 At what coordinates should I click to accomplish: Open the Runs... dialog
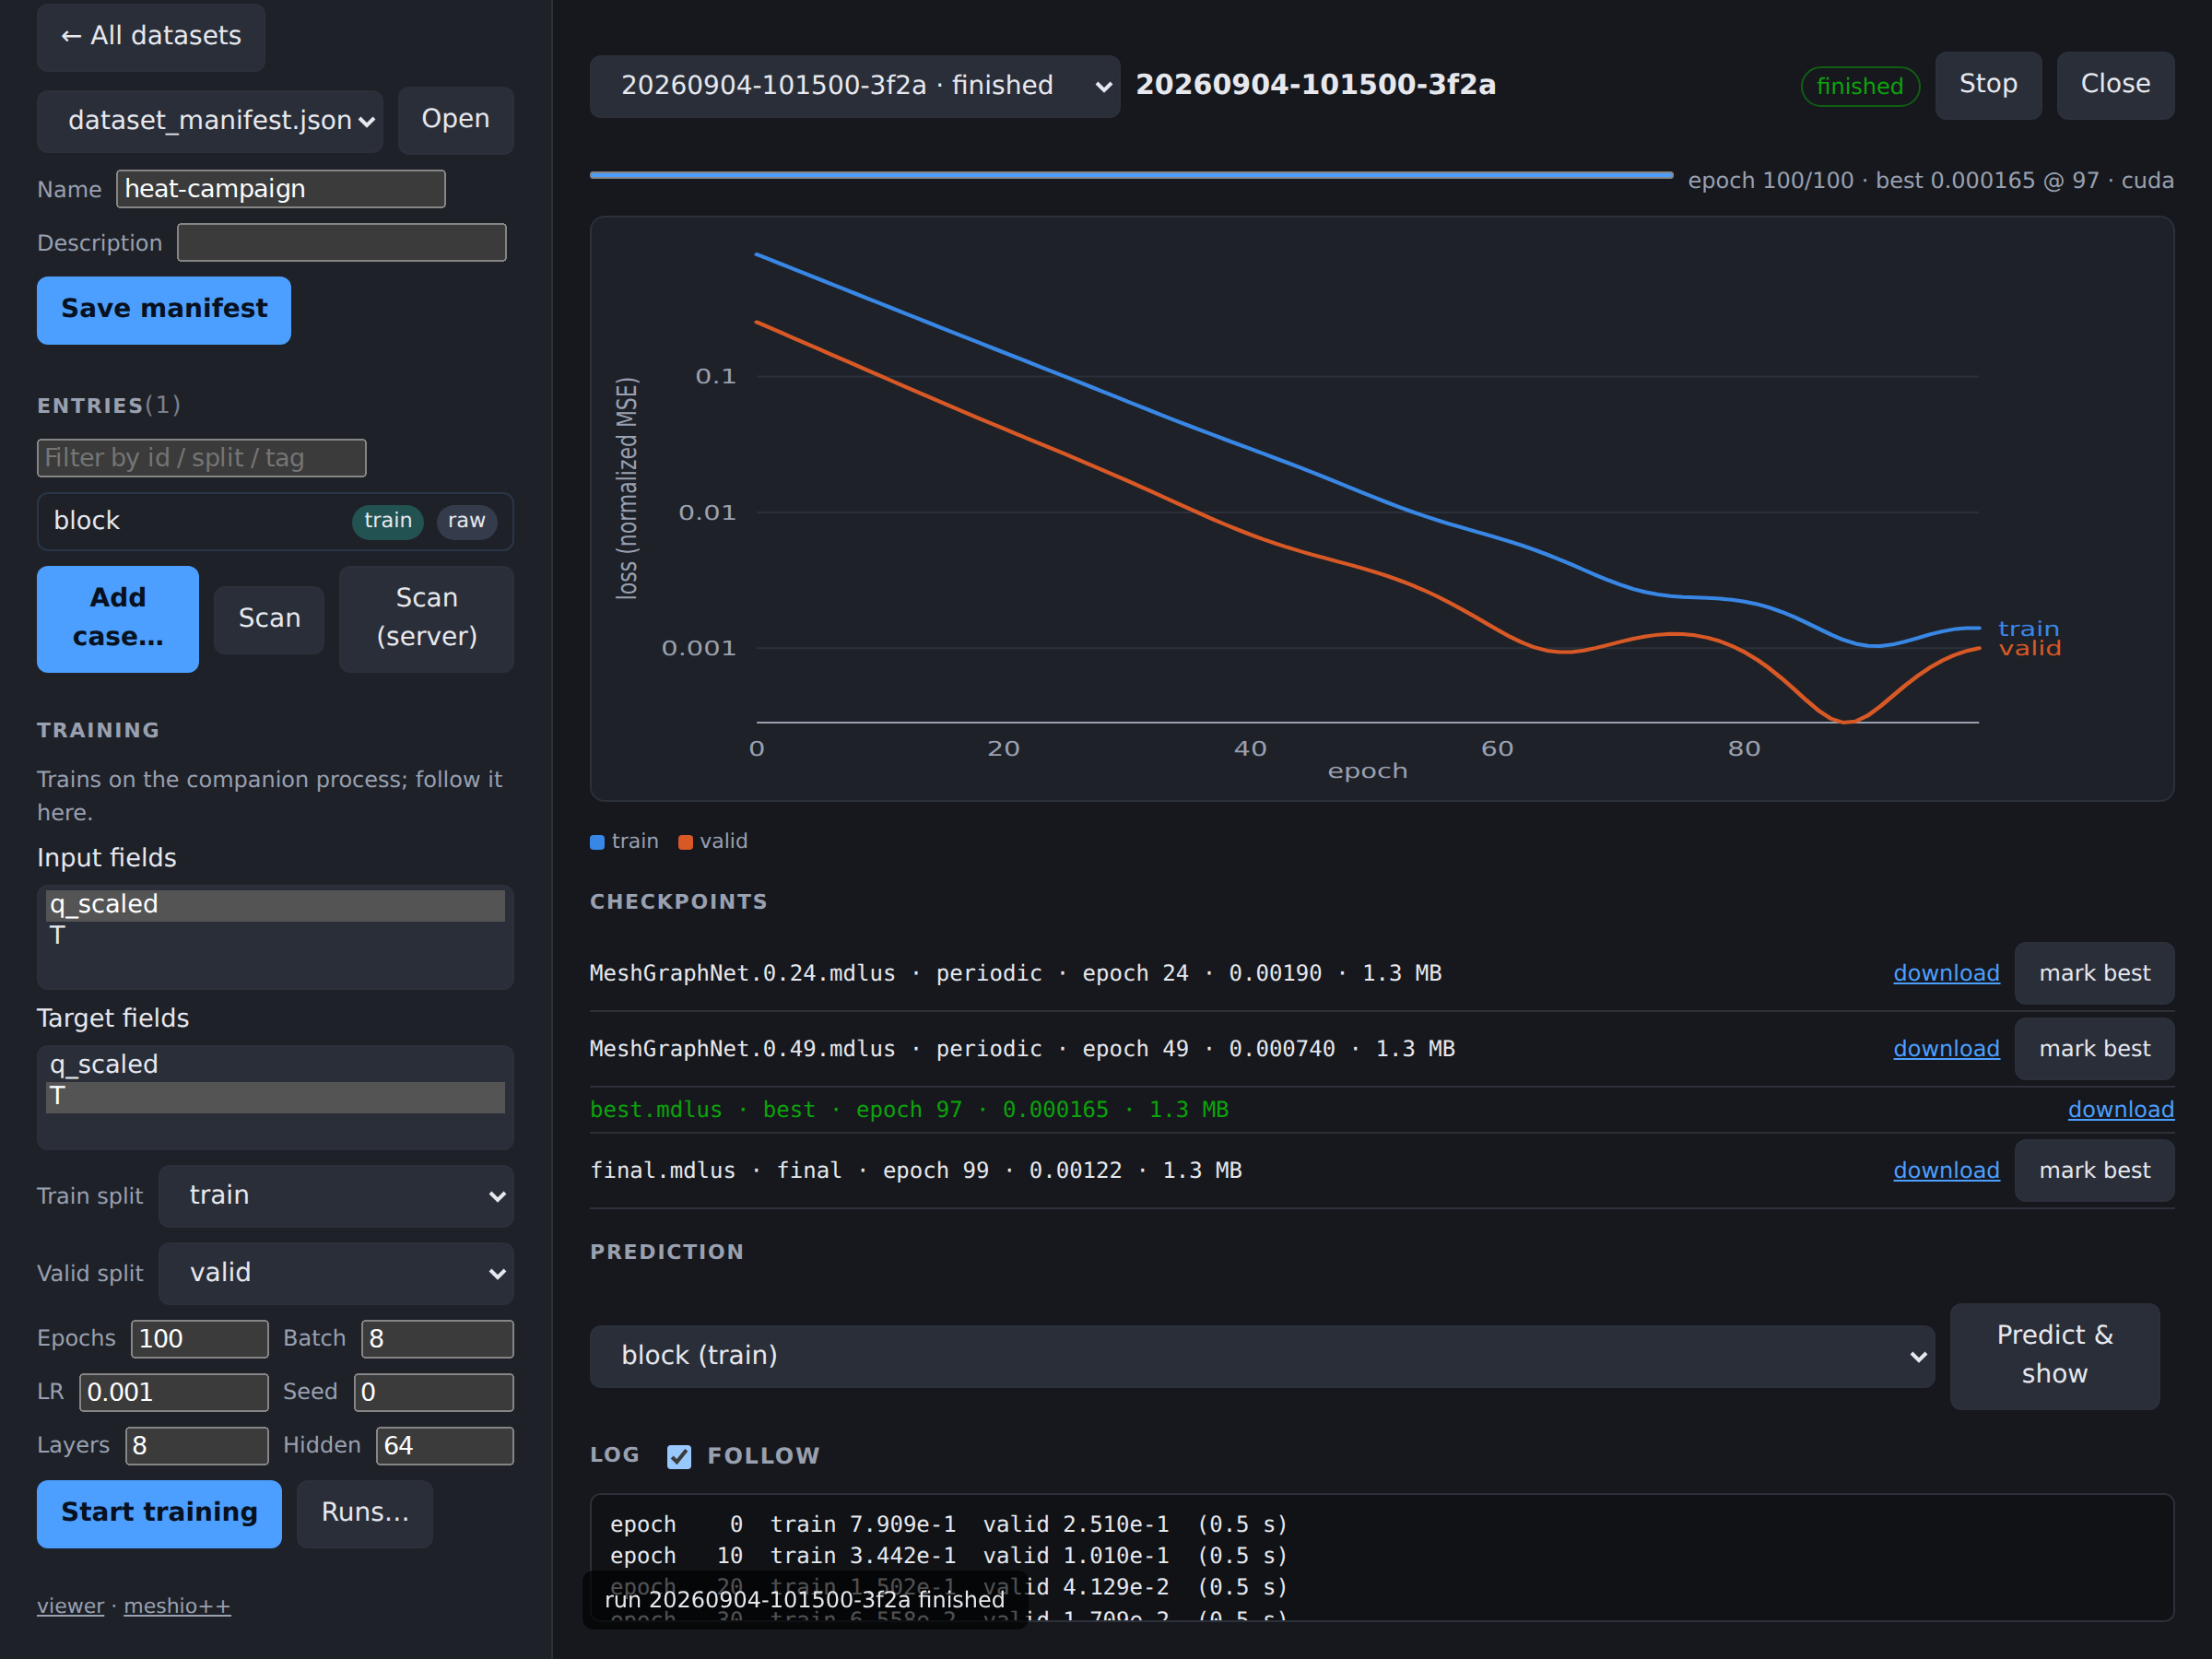[x=365, y=1514]
